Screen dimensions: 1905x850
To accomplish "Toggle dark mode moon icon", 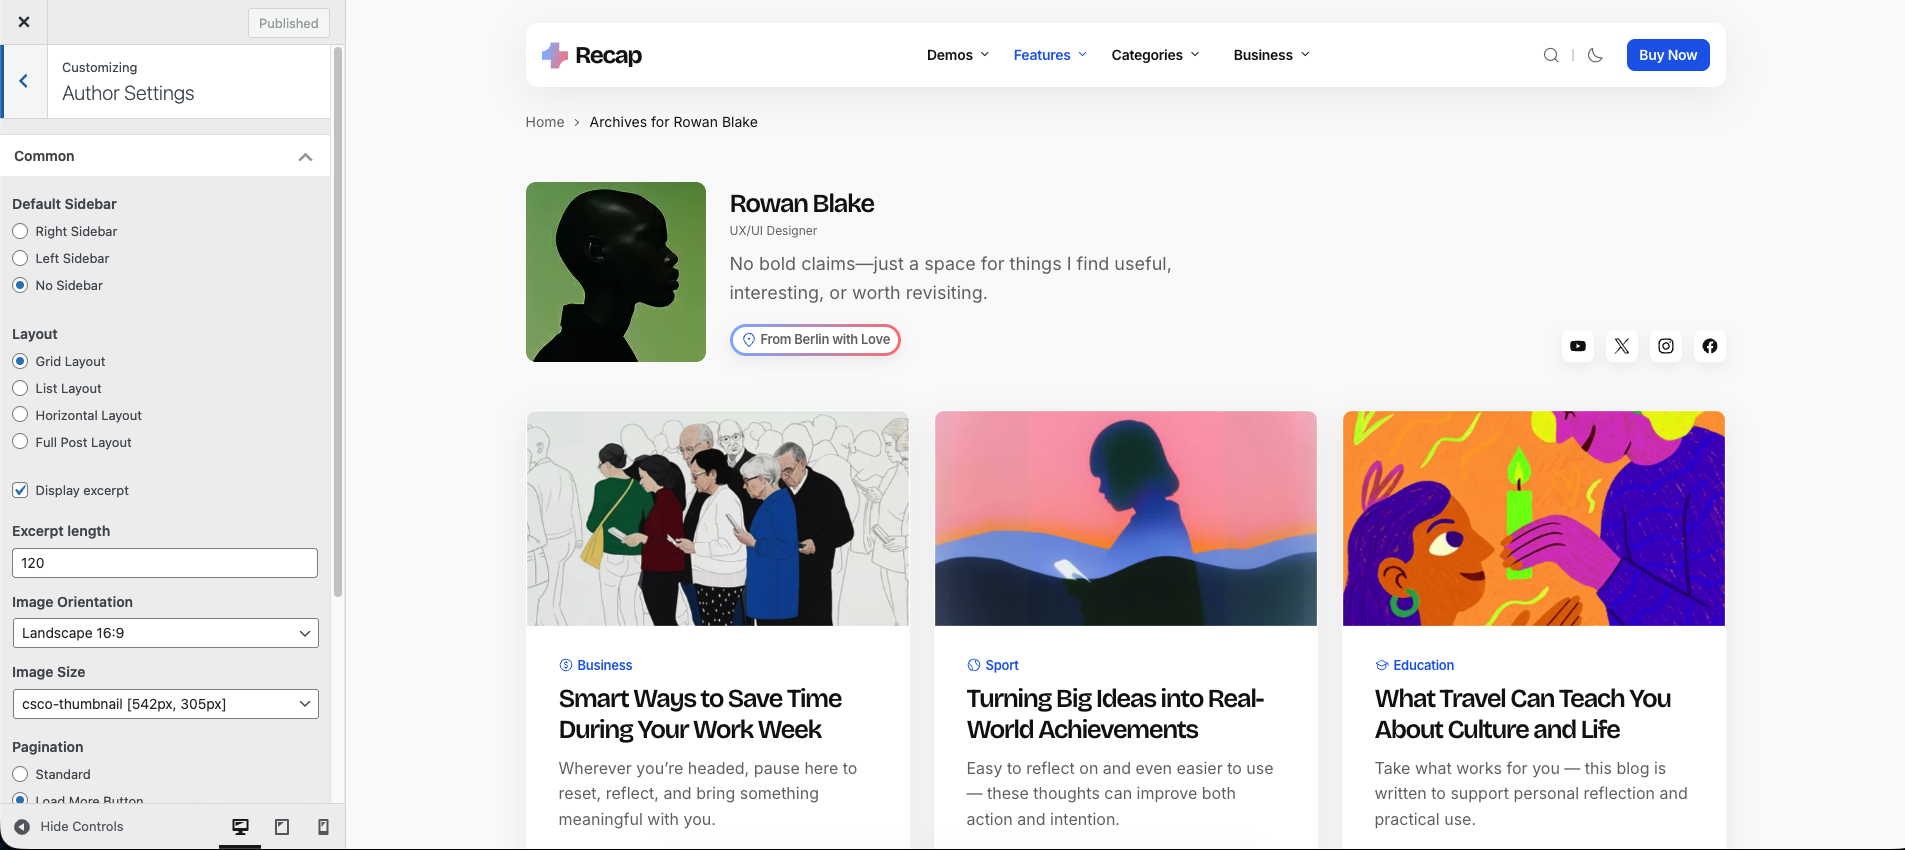I will click(x=1595, y=55).
